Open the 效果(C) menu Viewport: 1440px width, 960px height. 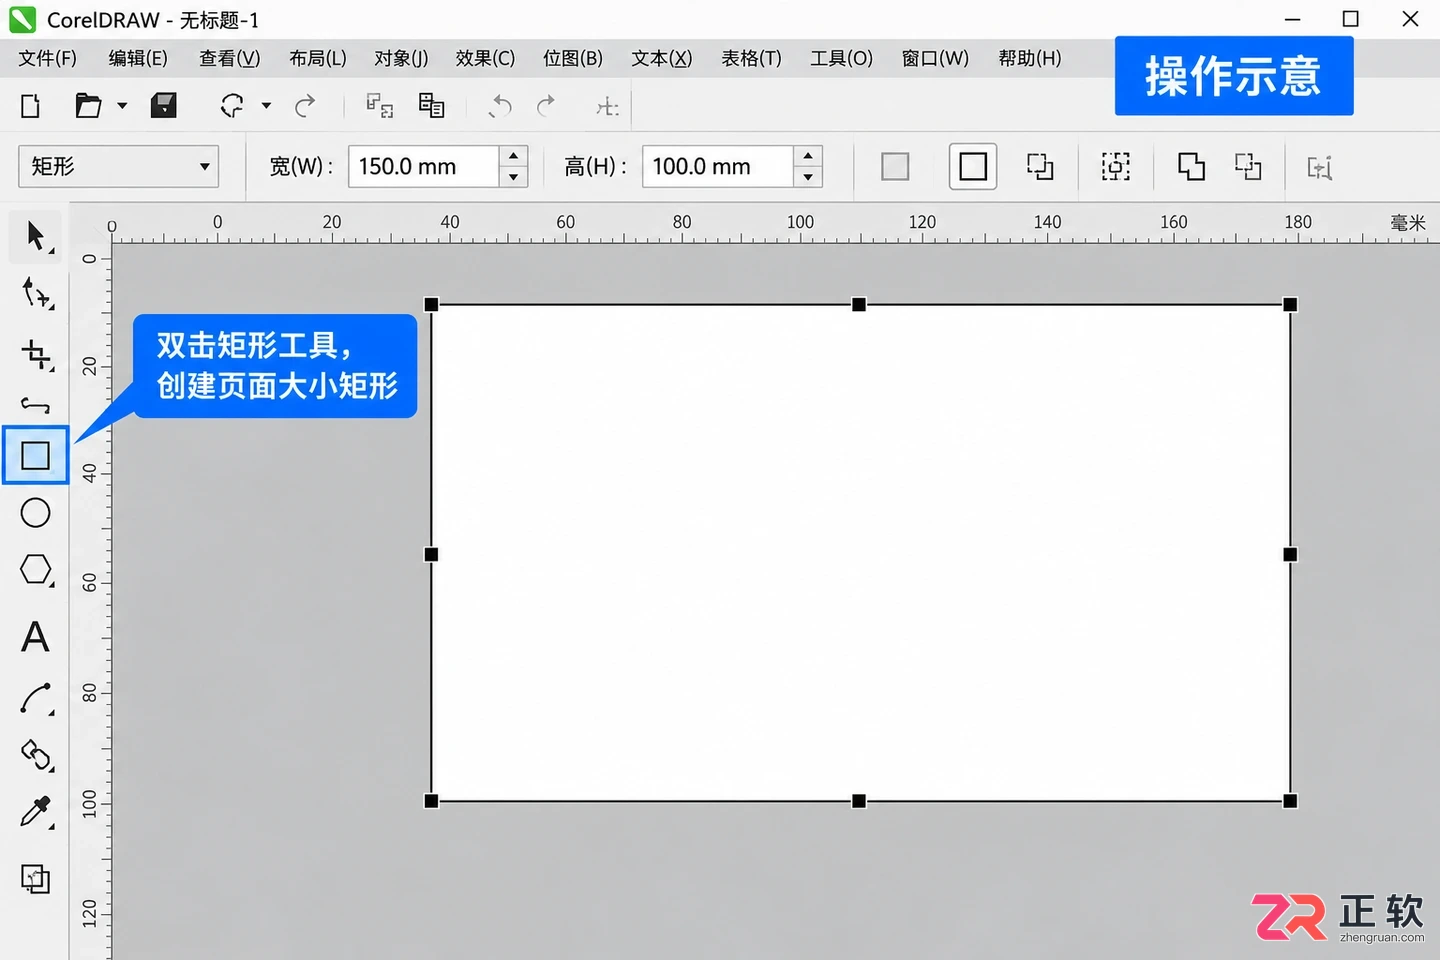point(485,58)
